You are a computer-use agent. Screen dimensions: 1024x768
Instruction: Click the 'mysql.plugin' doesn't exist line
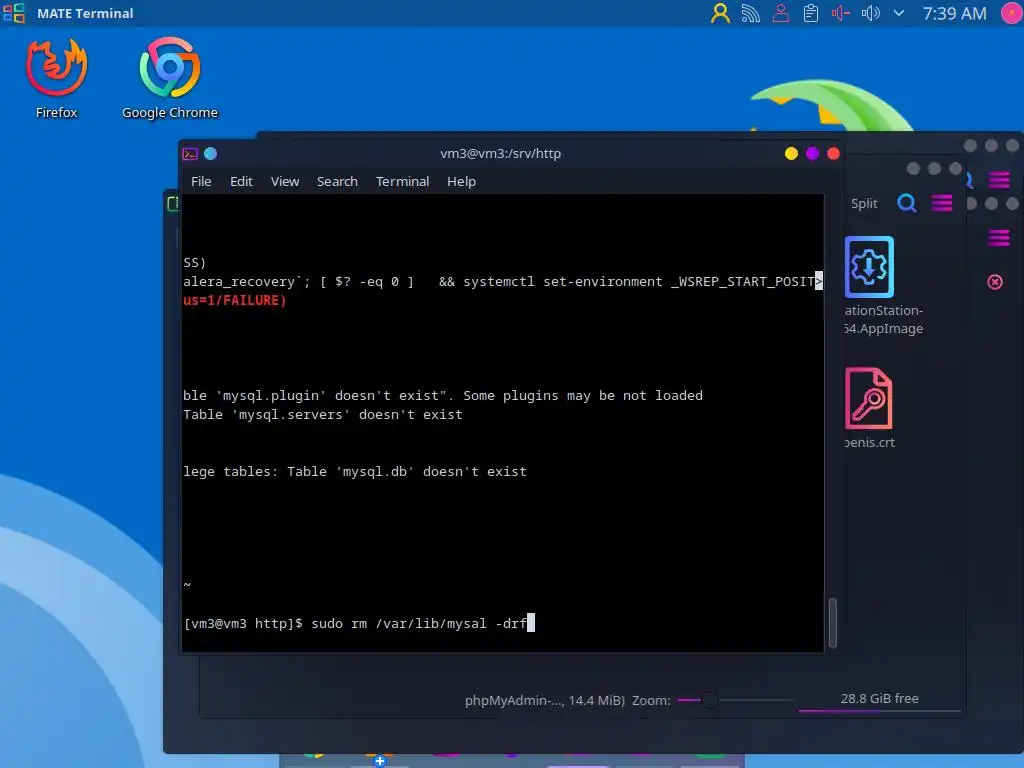pos(443,396)
